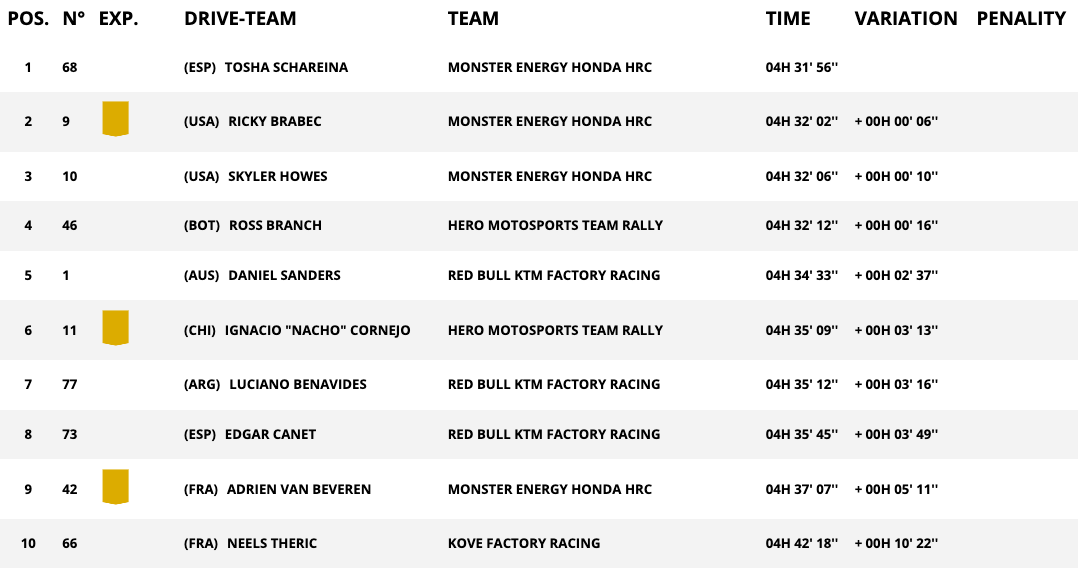Image resolution: width=1079 pixels, height=570 pixels.
Task: Click the POS. column header
Action: (x=28, y=18)
